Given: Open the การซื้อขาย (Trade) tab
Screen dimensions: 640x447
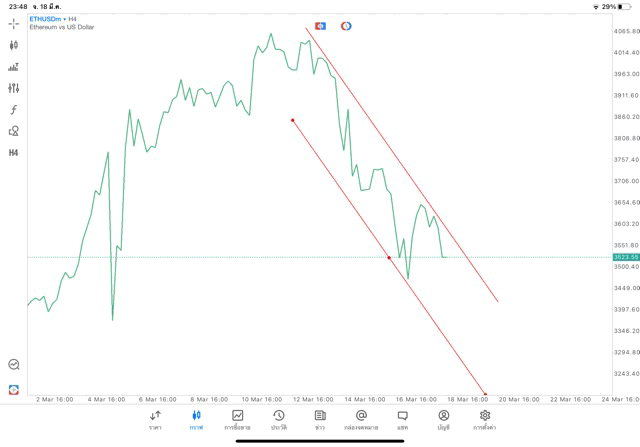Looking at the screenshot, I should coord(237,419).
